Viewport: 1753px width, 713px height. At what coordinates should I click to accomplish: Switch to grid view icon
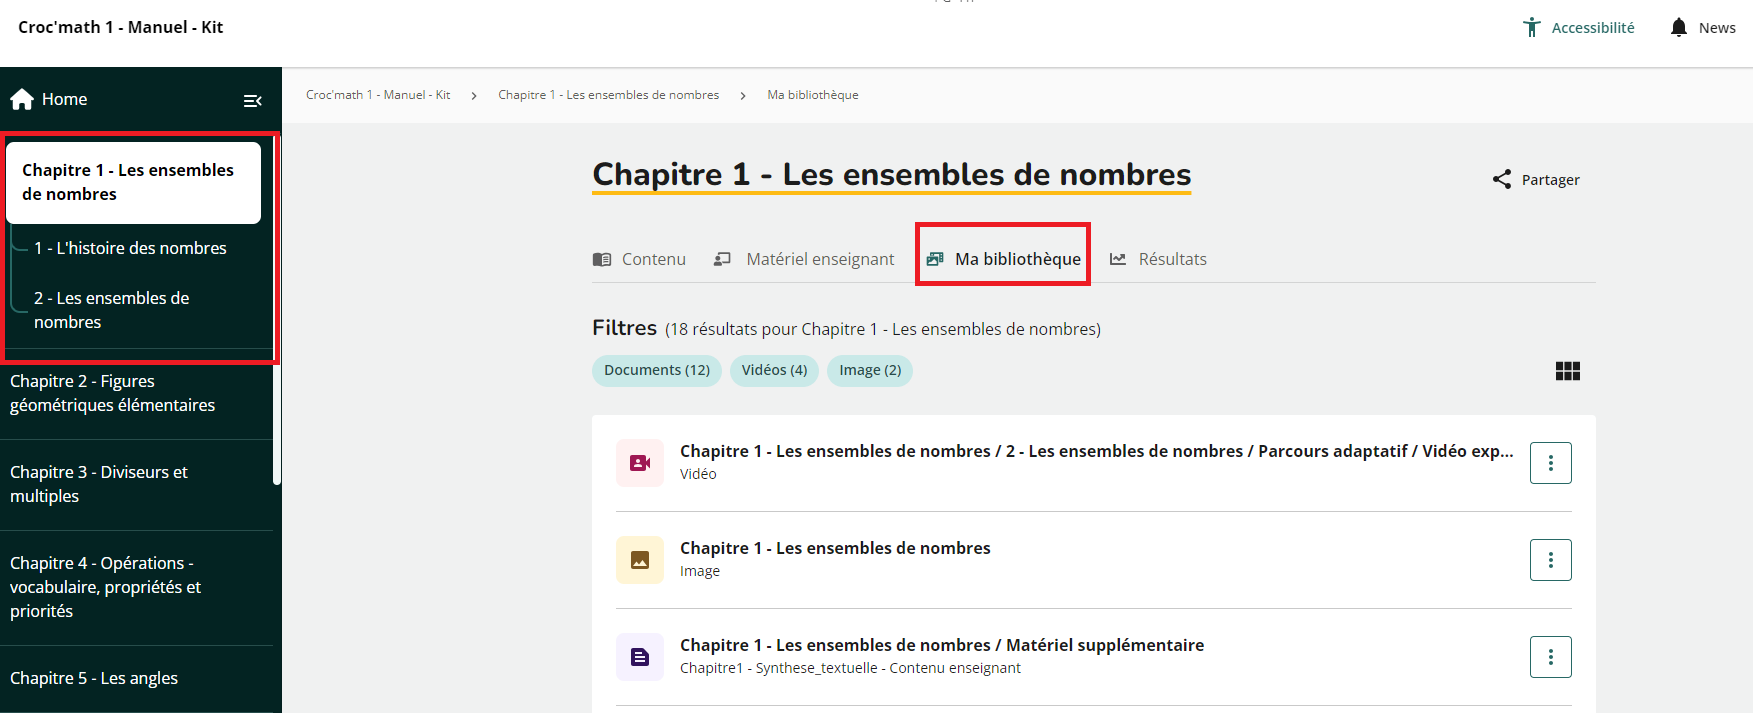coord(1567,371)
